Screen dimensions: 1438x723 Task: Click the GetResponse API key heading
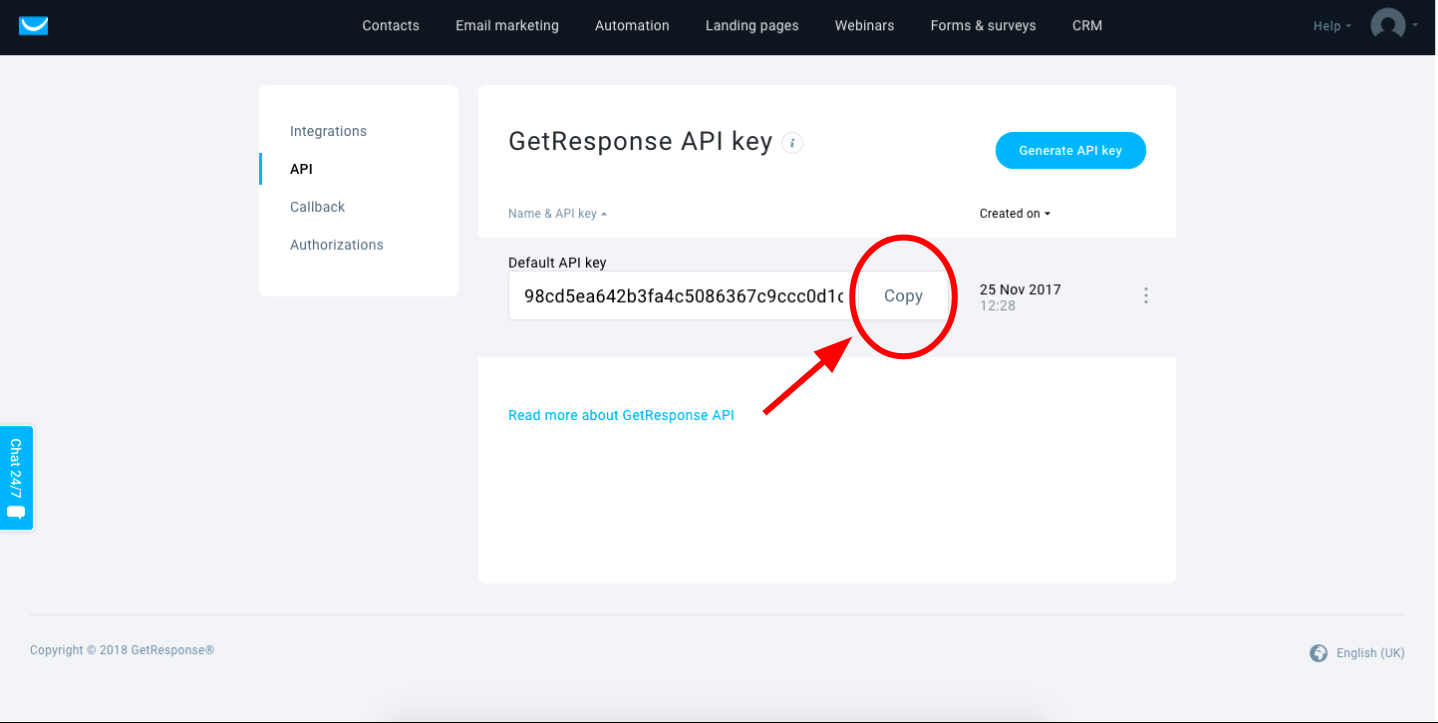click(x=640, y=141)
